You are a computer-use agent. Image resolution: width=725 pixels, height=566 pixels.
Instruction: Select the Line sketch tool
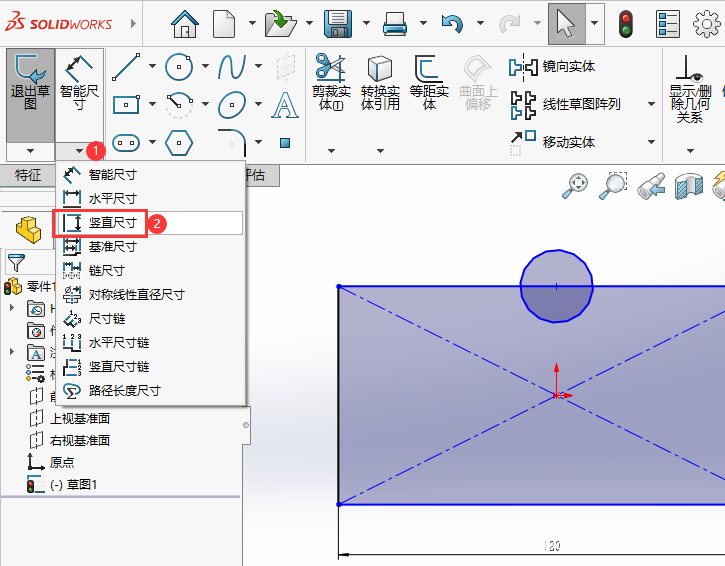[x=126, y=67]
